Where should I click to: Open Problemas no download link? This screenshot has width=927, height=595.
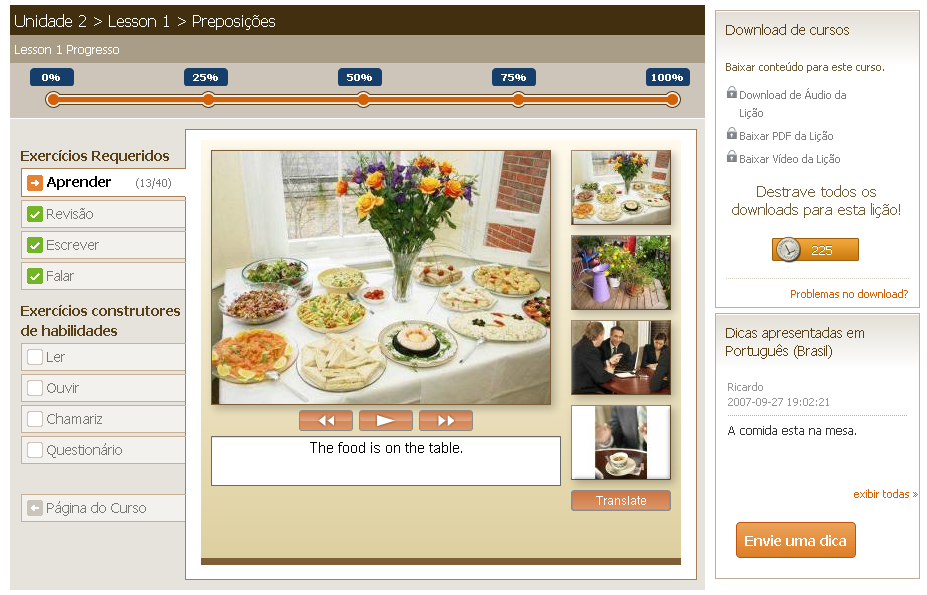coord(848,294)
